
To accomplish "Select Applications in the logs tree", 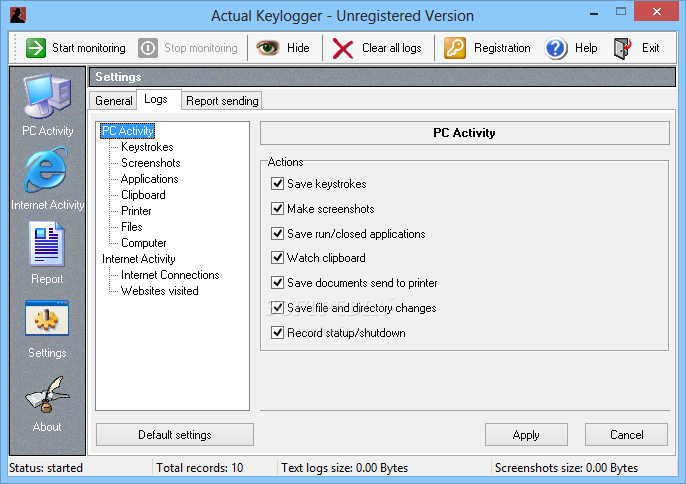I will pyautogui.click(x=150, y=179).
